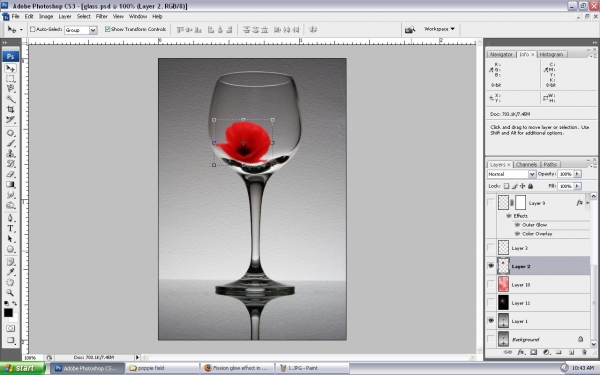The height and width of the screenshot is (375, 600).
Task: Show the Background layer visibility
Action: pyautogui.click(x=491, y=339)
